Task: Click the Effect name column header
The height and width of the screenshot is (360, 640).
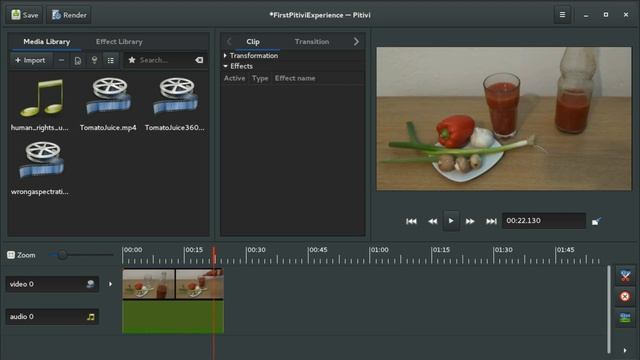Action: (295, 78)
